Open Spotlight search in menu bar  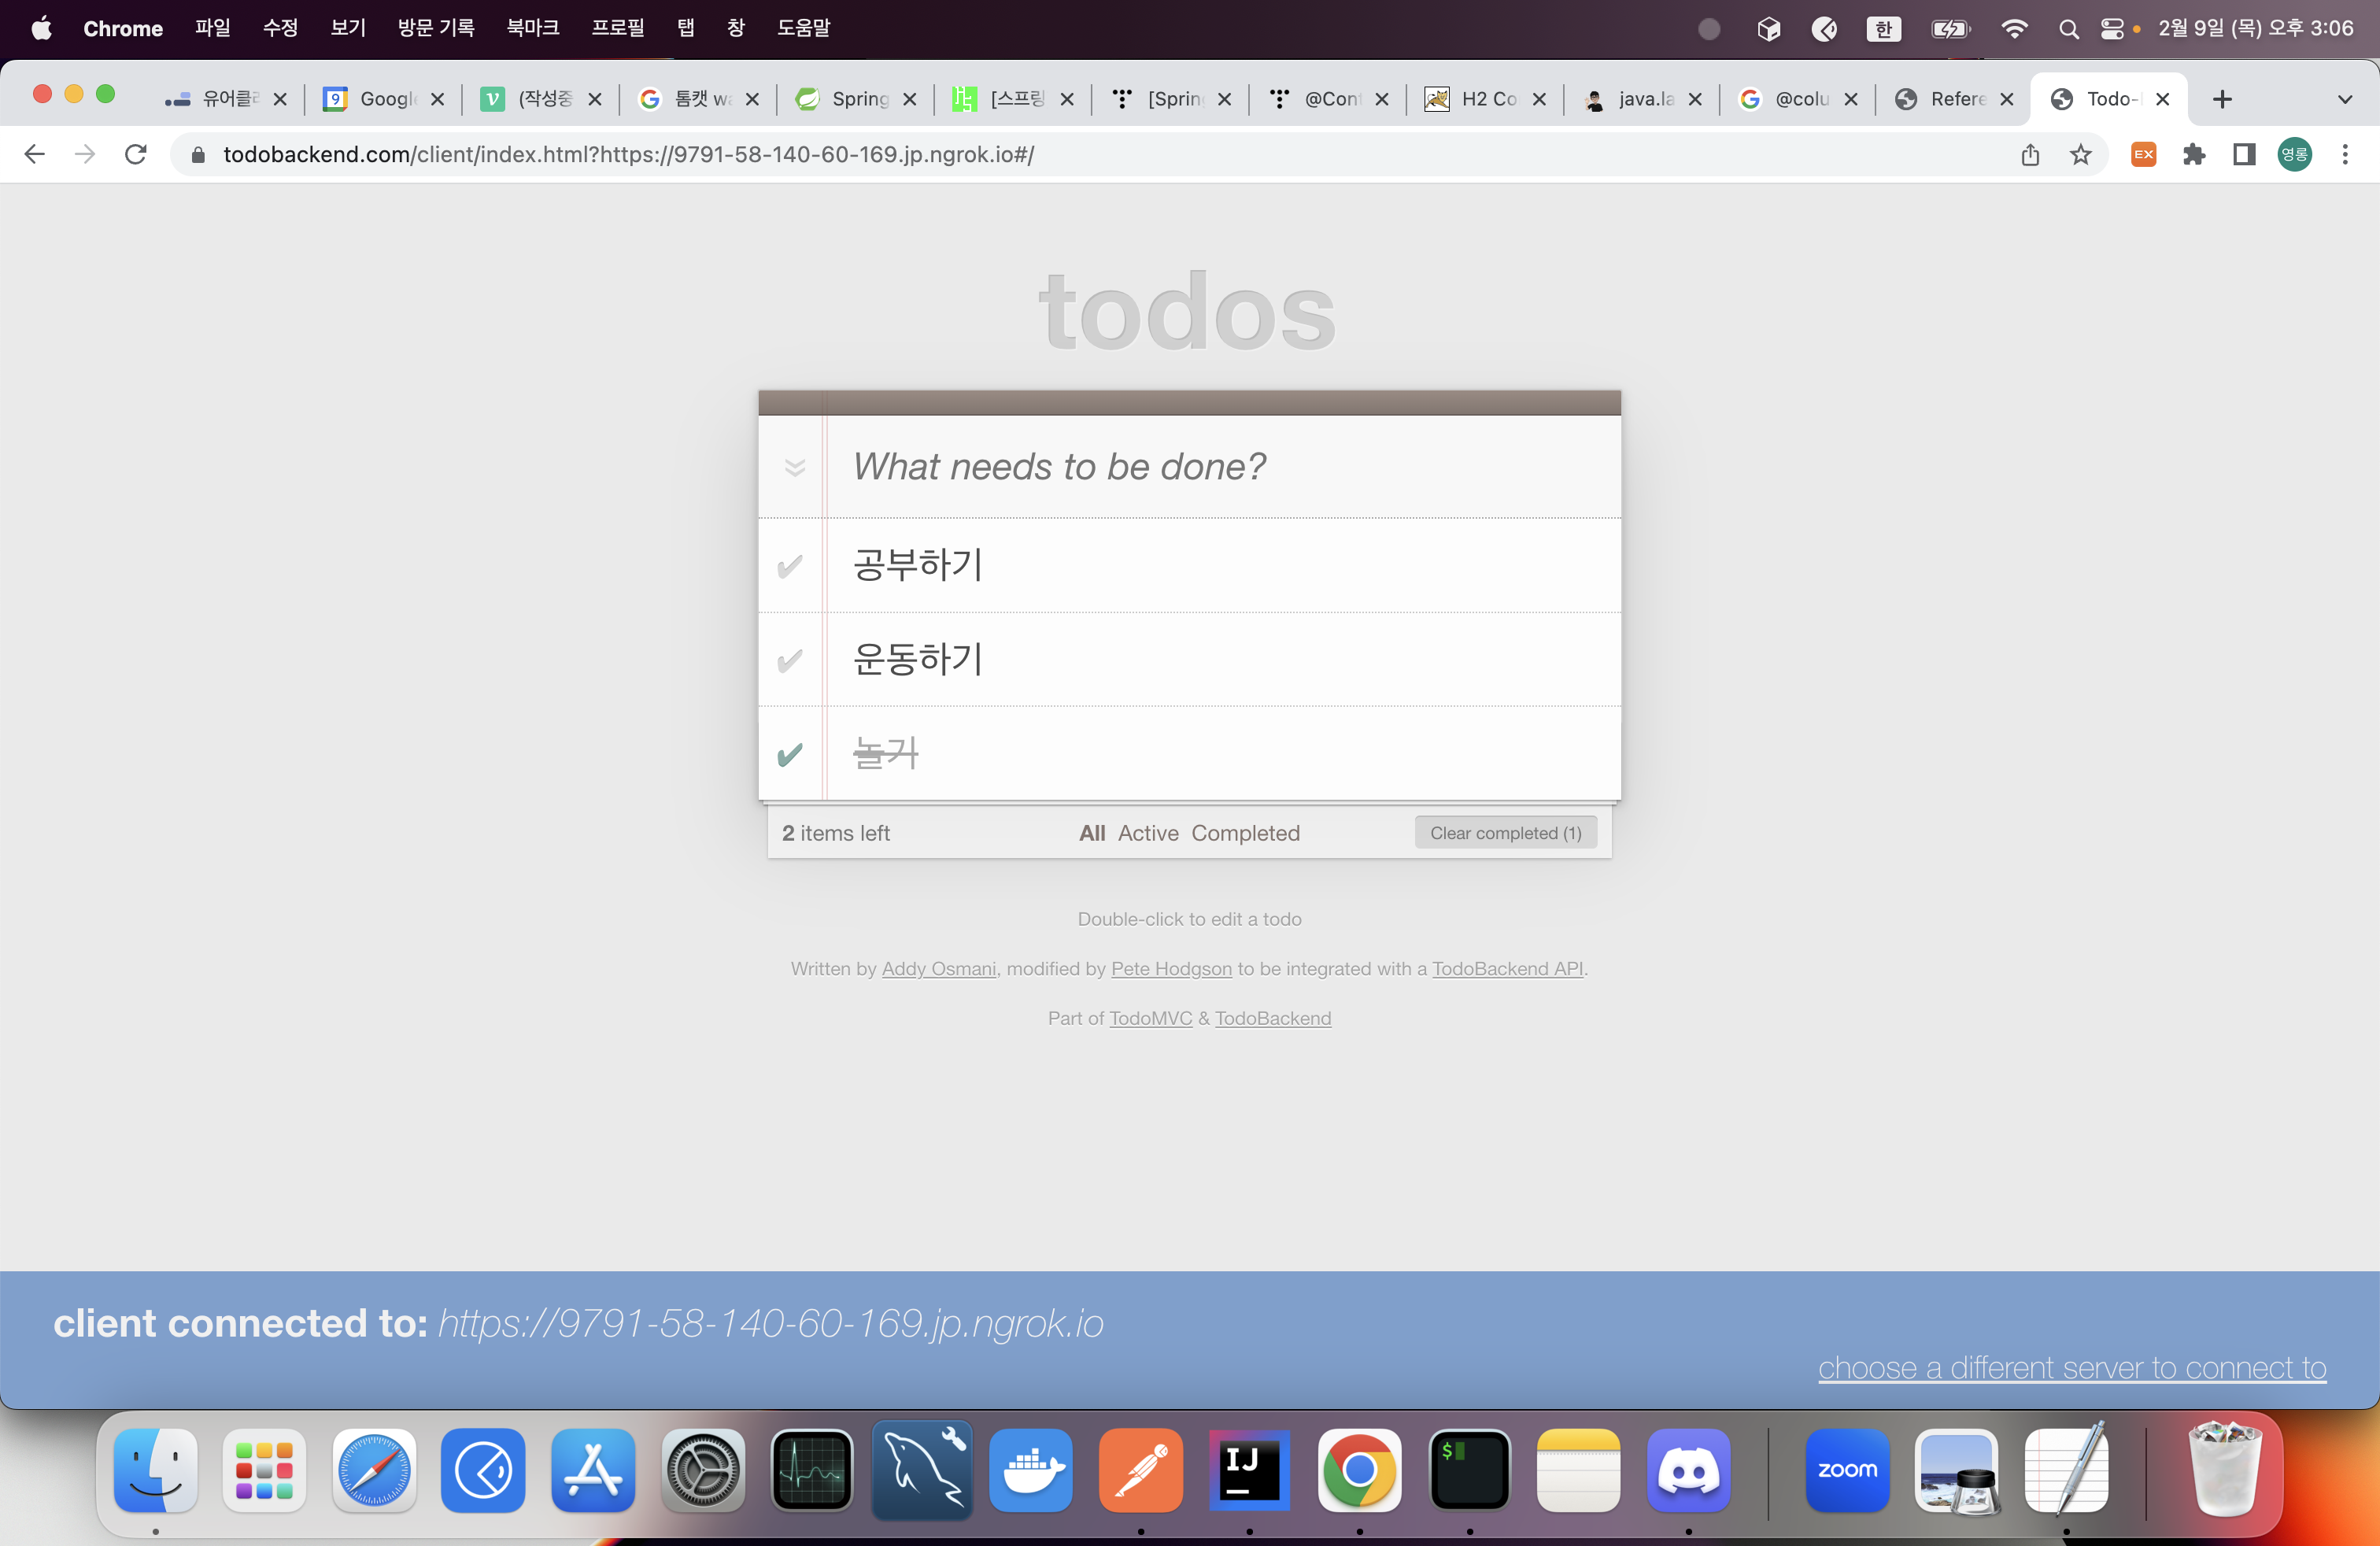2068,29
